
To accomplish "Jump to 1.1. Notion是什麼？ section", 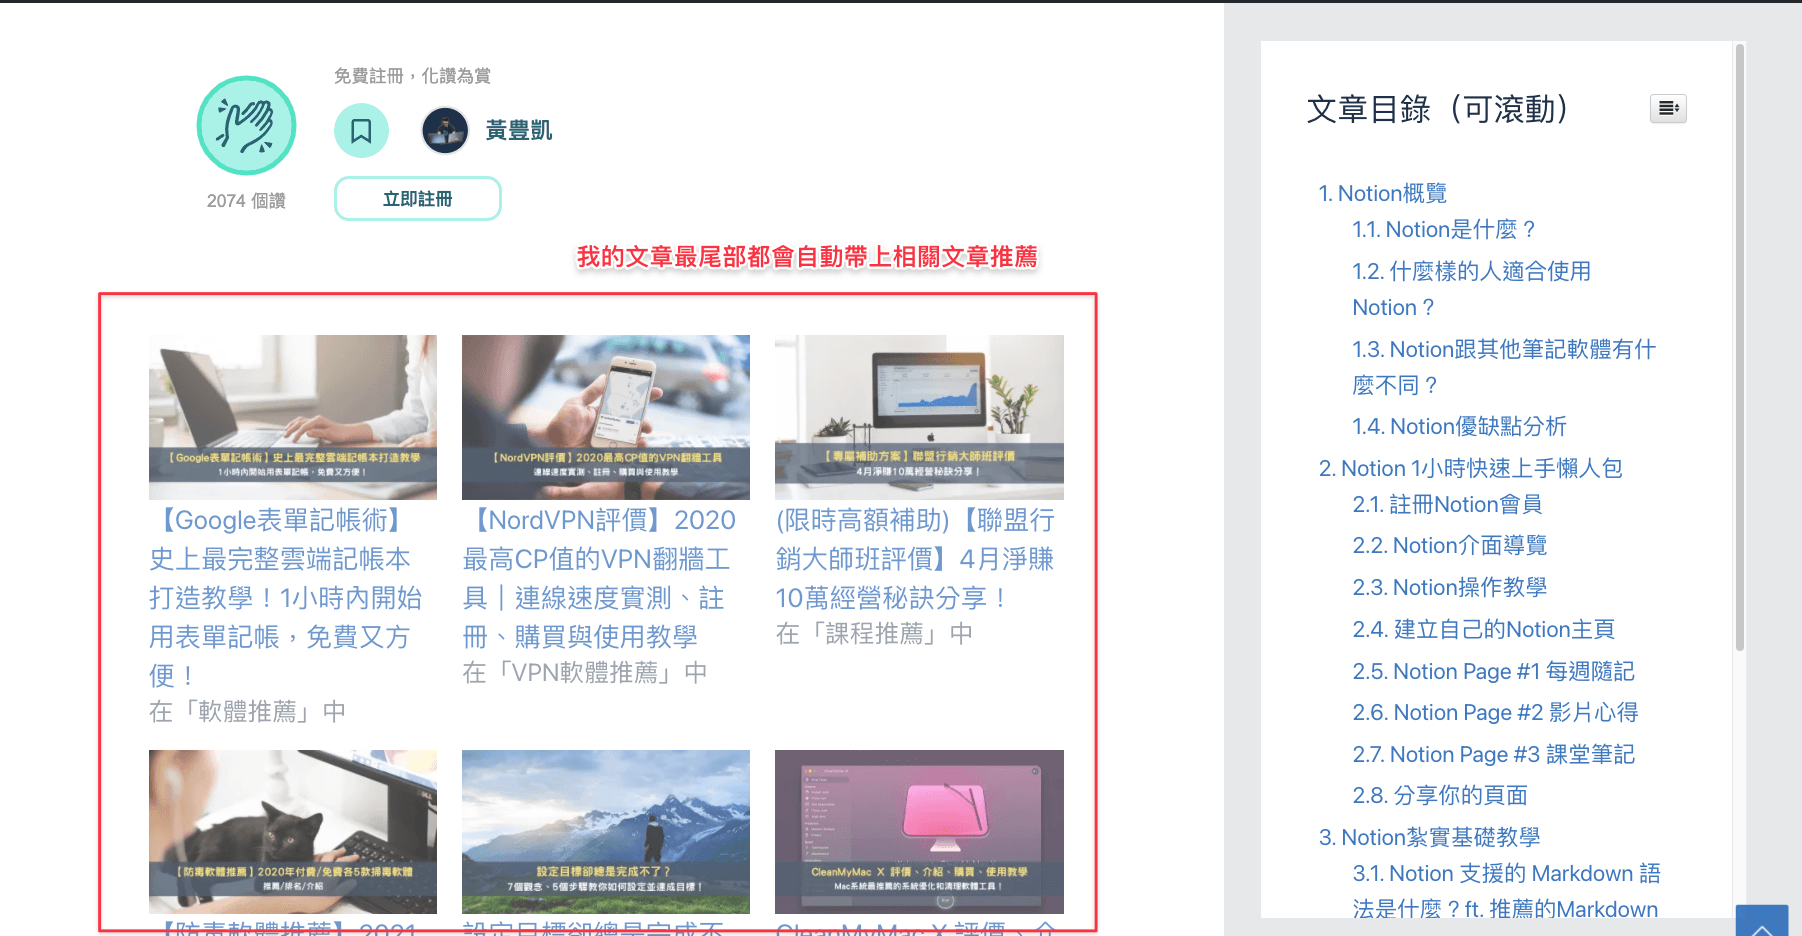I will tap(1445, 230).
